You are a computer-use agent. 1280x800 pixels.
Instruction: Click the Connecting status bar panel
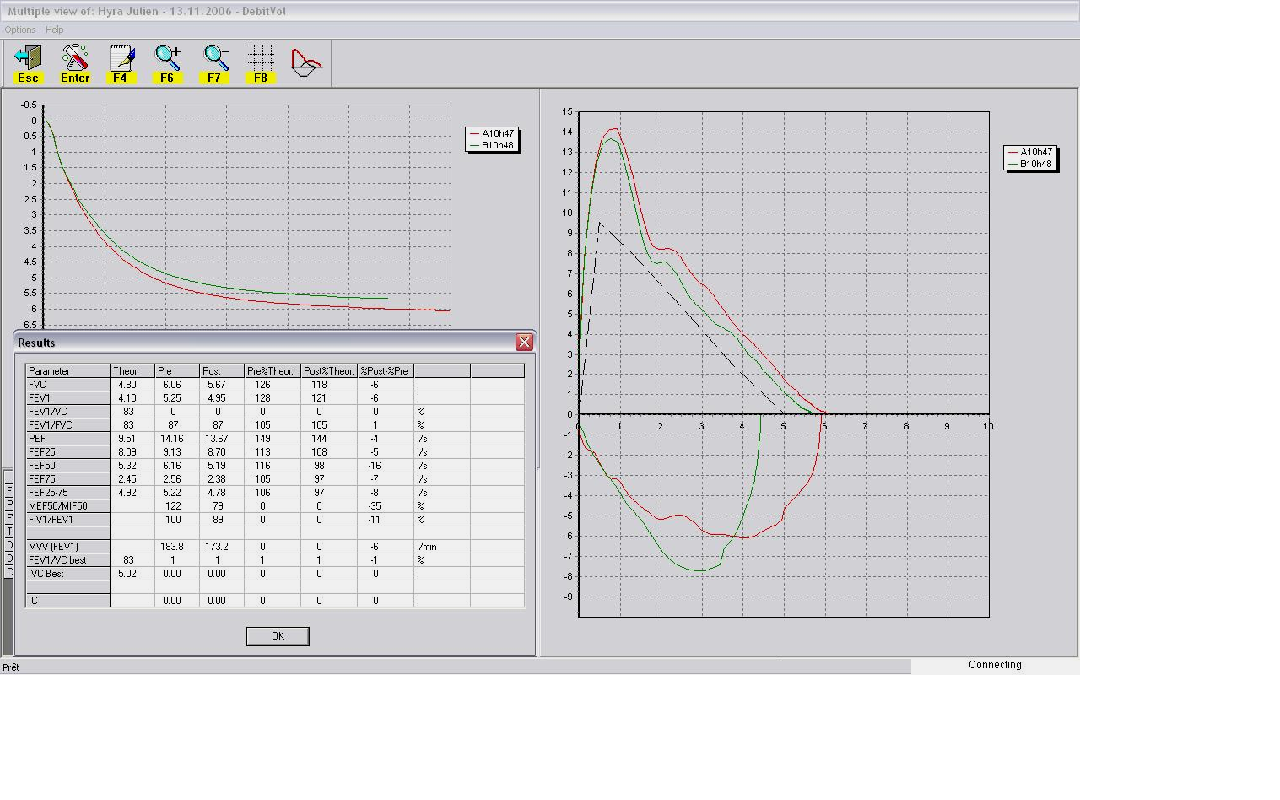pyautogui.click(x=995, y=665)
